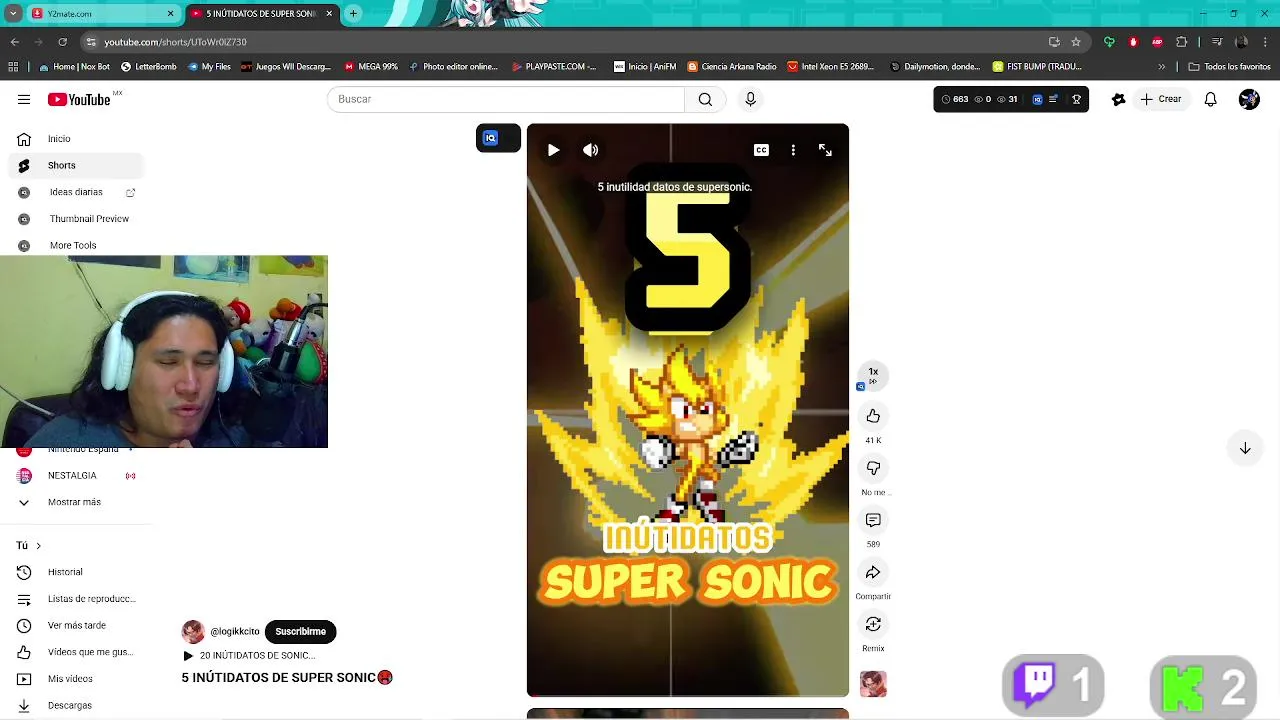Bookmark this page with the star
This screenshot has height=720, width=1280.
[x=1076, y=42]
